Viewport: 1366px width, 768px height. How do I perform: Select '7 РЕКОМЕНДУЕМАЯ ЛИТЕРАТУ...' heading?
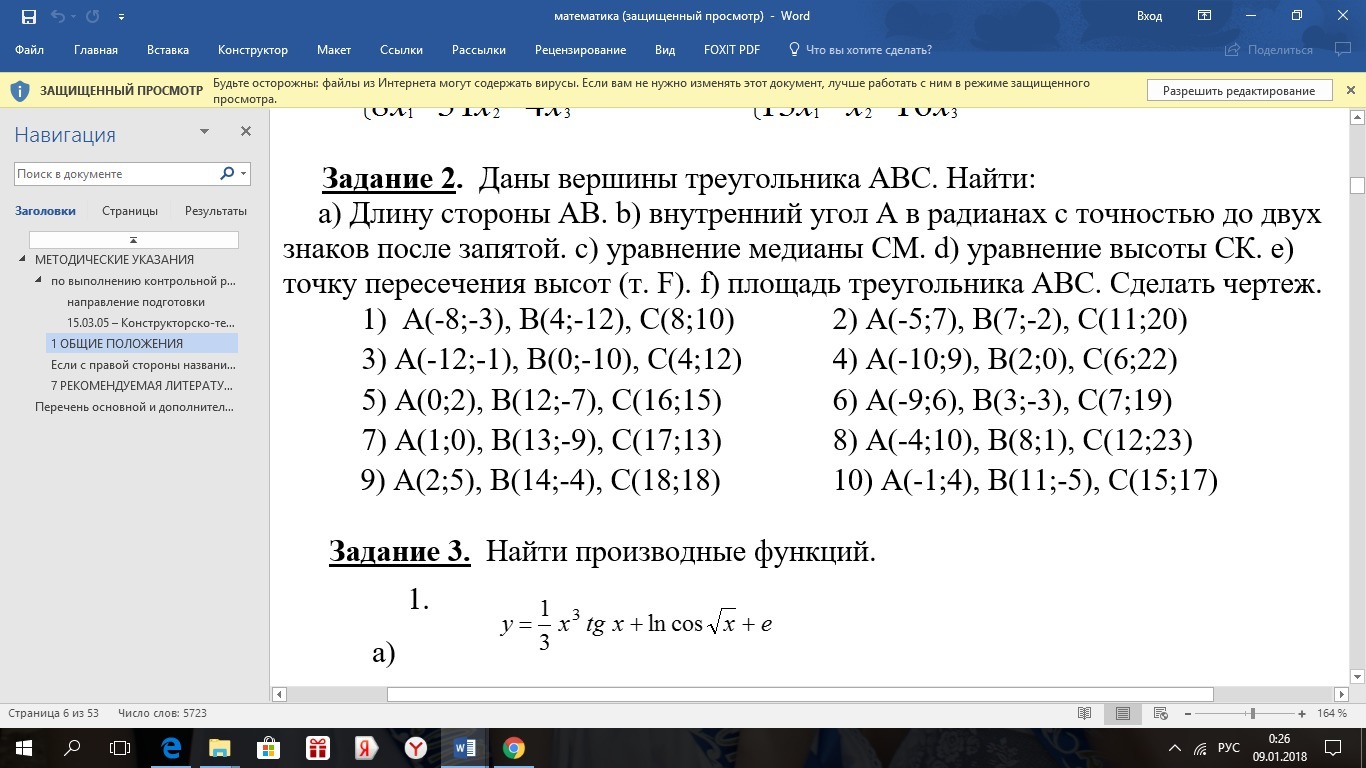pyautogui.click(x=142, y=386)
